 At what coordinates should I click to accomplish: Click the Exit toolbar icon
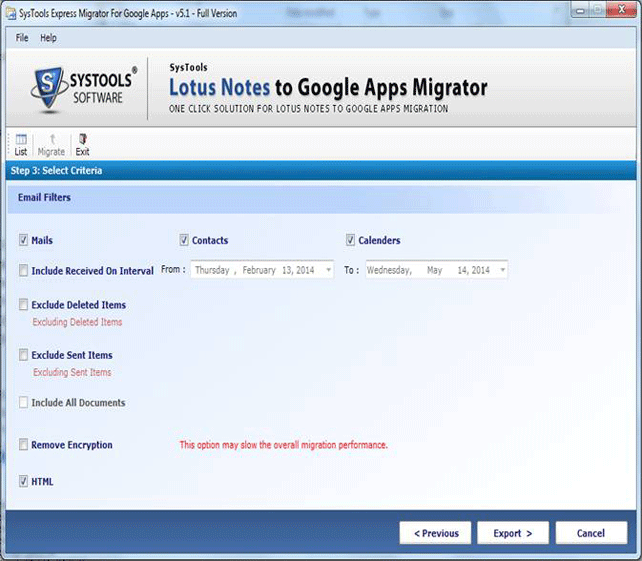coord(82,139)
